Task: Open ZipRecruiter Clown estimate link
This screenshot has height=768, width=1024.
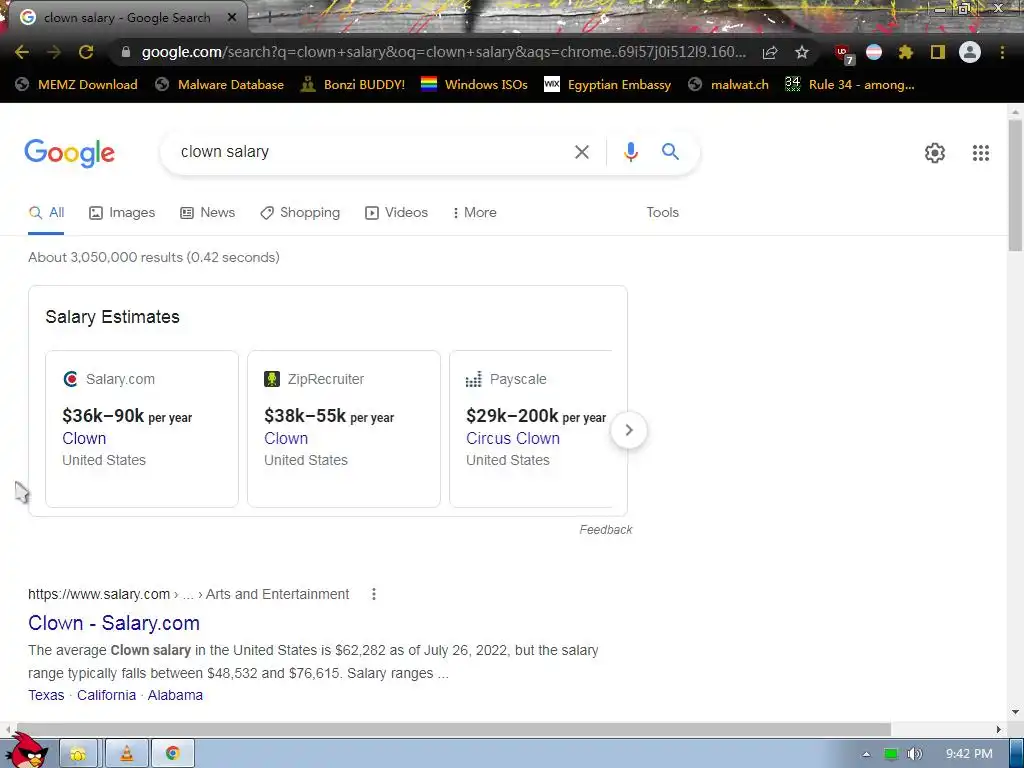Action: coord(286,438)
